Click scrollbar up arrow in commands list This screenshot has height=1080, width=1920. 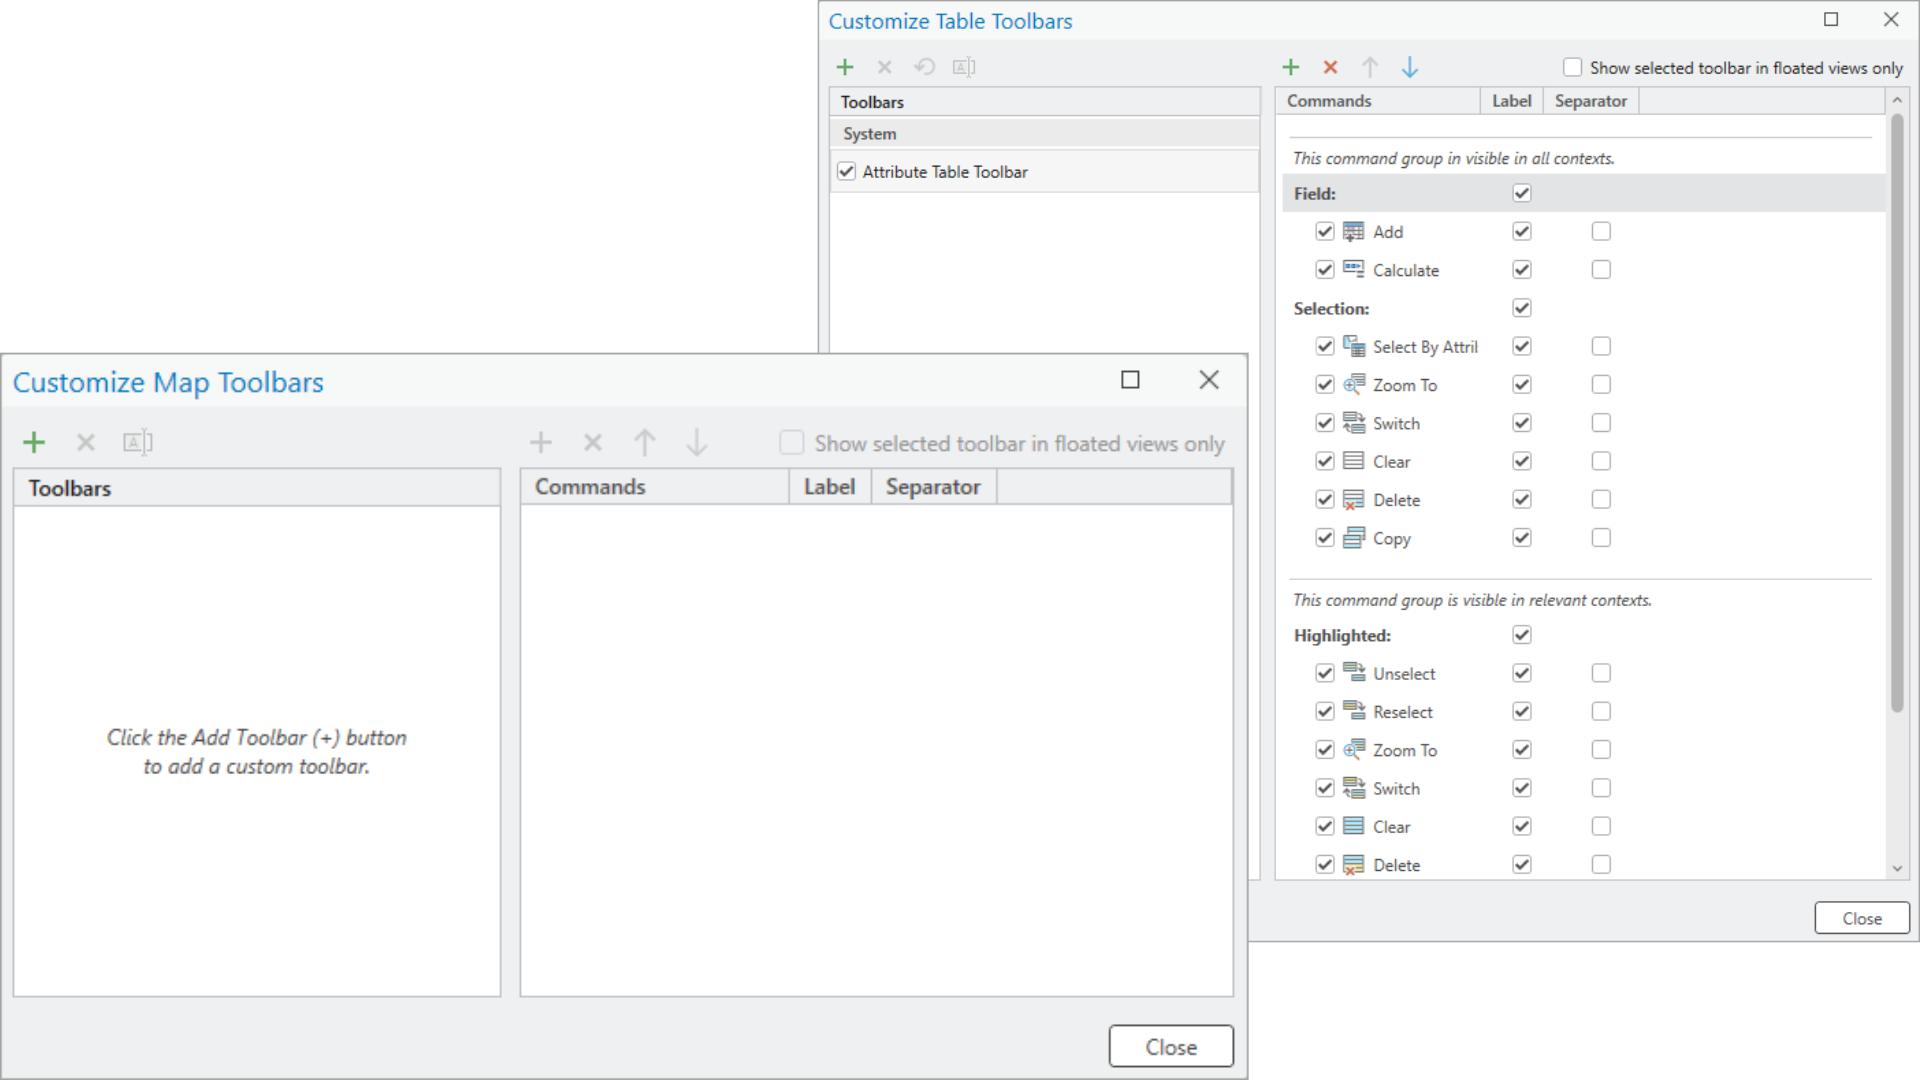coord(1897,100)
